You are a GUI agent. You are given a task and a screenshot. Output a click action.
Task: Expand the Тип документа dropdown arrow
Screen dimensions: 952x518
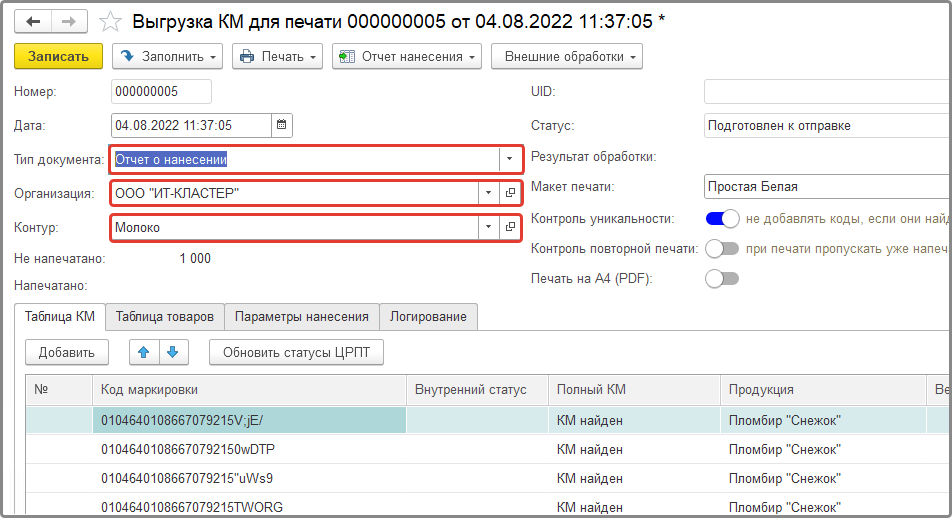509,159
